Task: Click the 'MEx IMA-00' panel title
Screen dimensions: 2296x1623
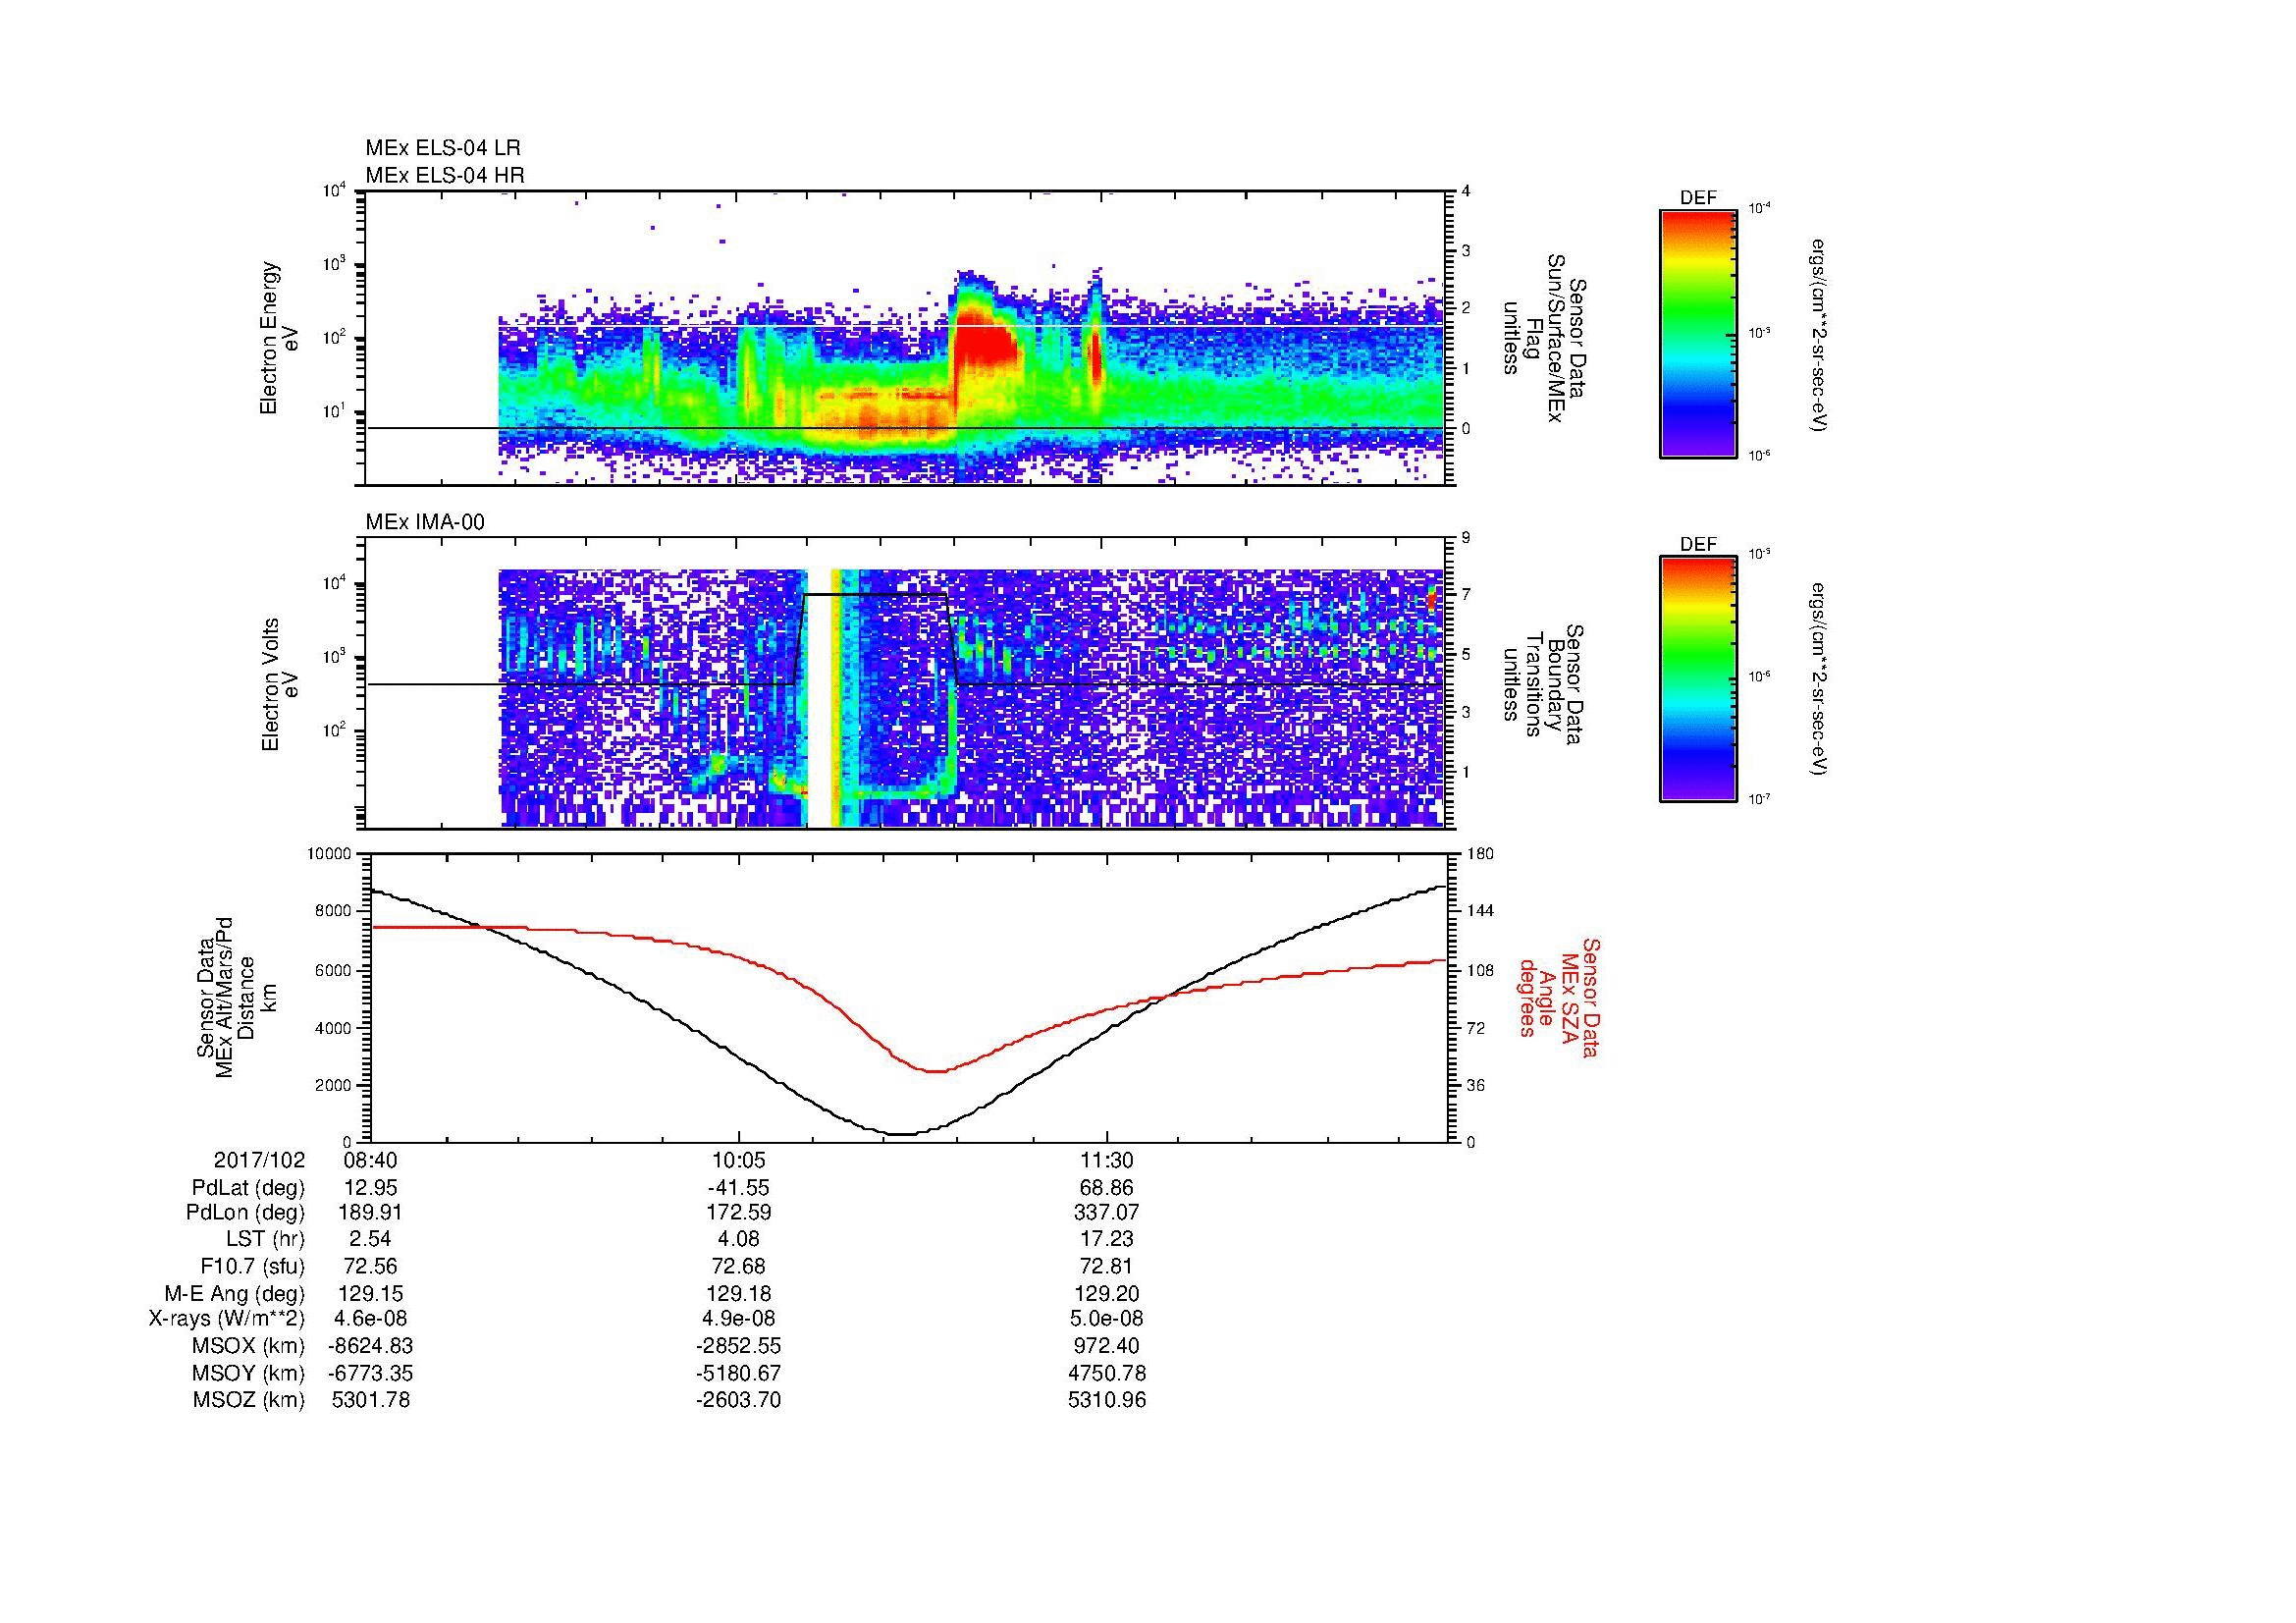Action: point(425,522)
